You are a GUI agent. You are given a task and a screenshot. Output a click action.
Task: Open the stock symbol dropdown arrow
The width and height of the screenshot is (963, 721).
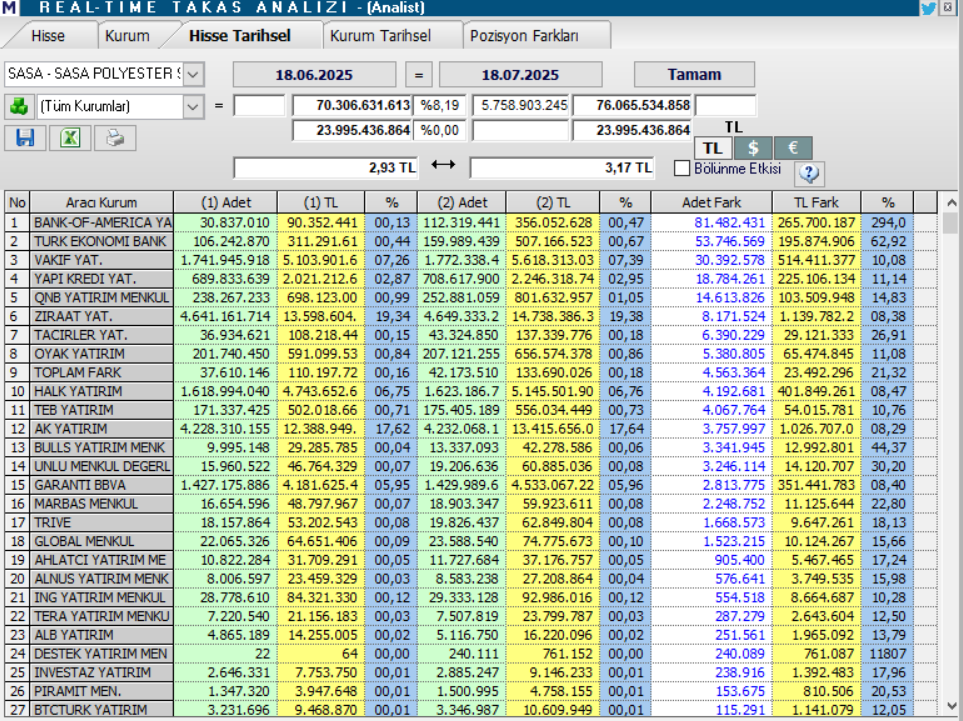[x=195, y=73]
